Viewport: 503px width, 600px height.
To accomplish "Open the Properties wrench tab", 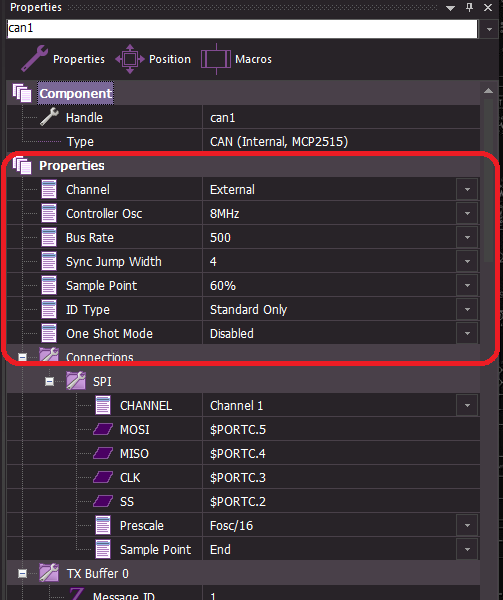I will click(x=63, y=59).
